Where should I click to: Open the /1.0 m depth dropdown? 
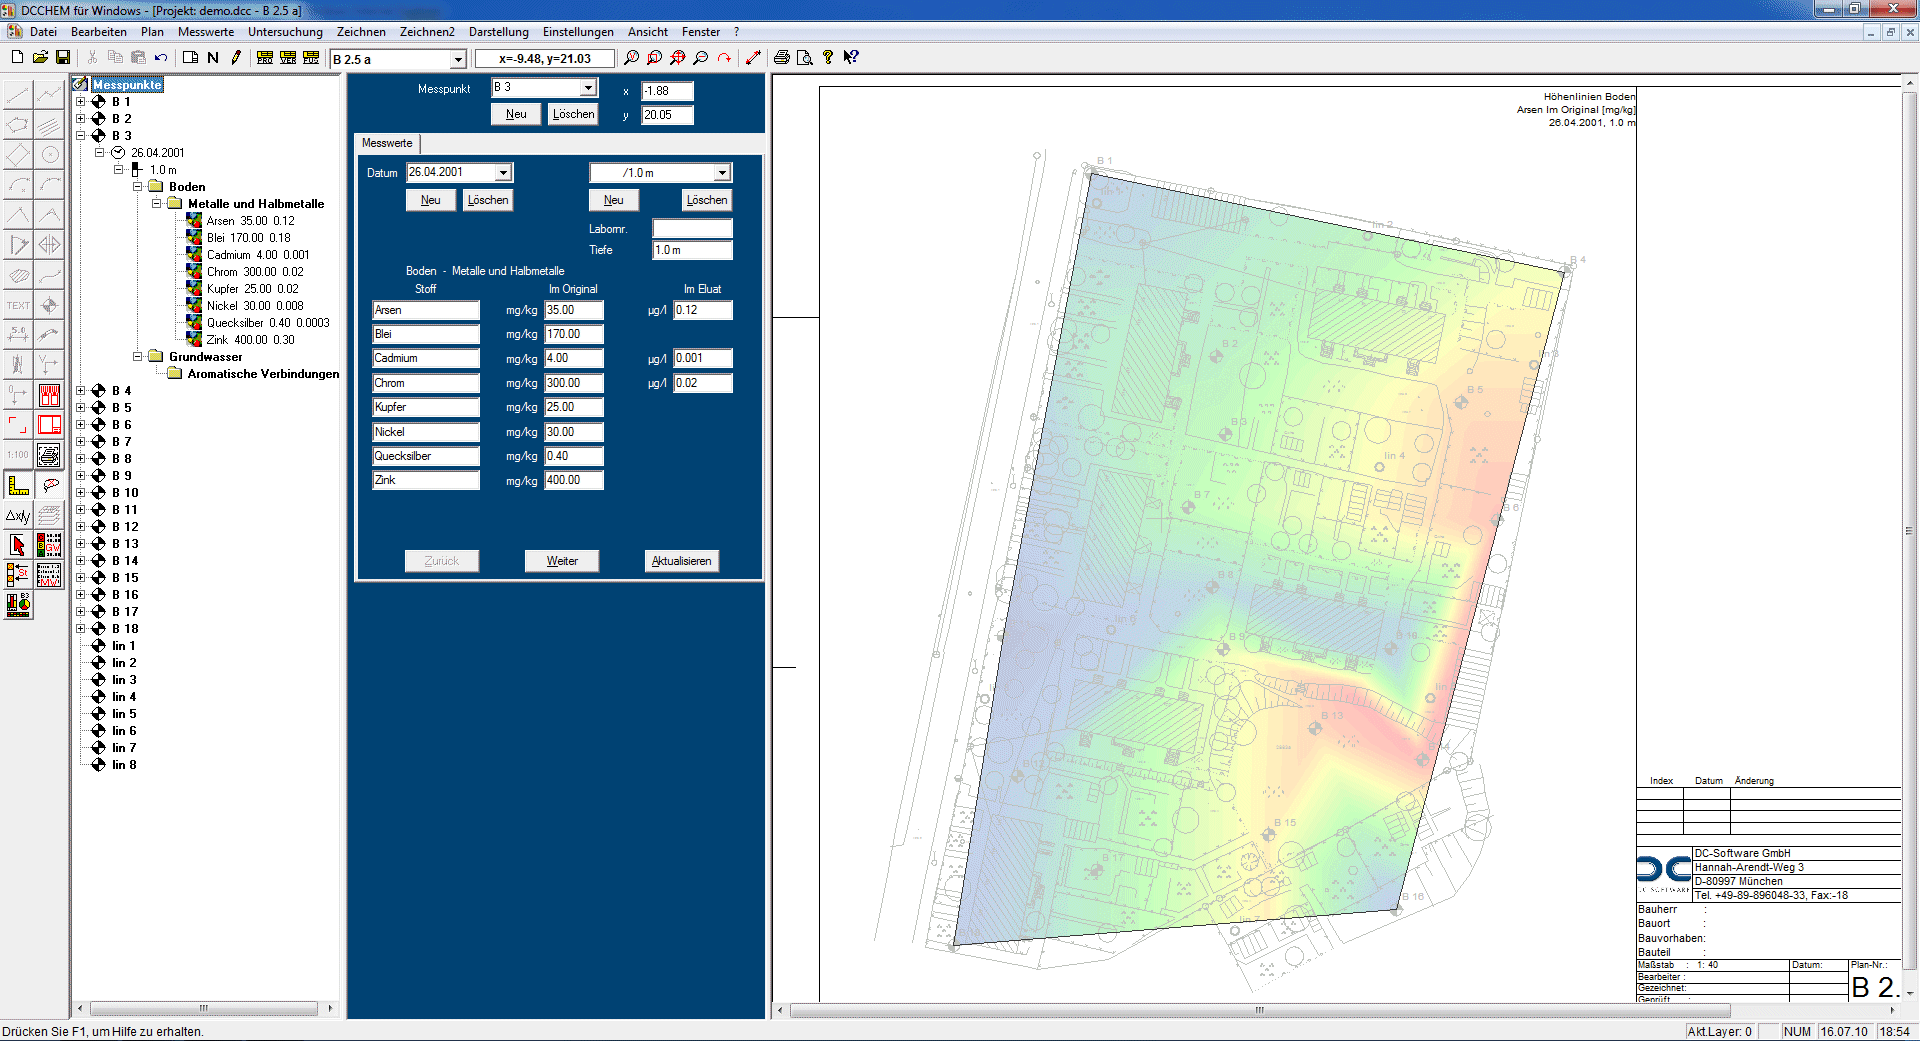coord(722,173)
